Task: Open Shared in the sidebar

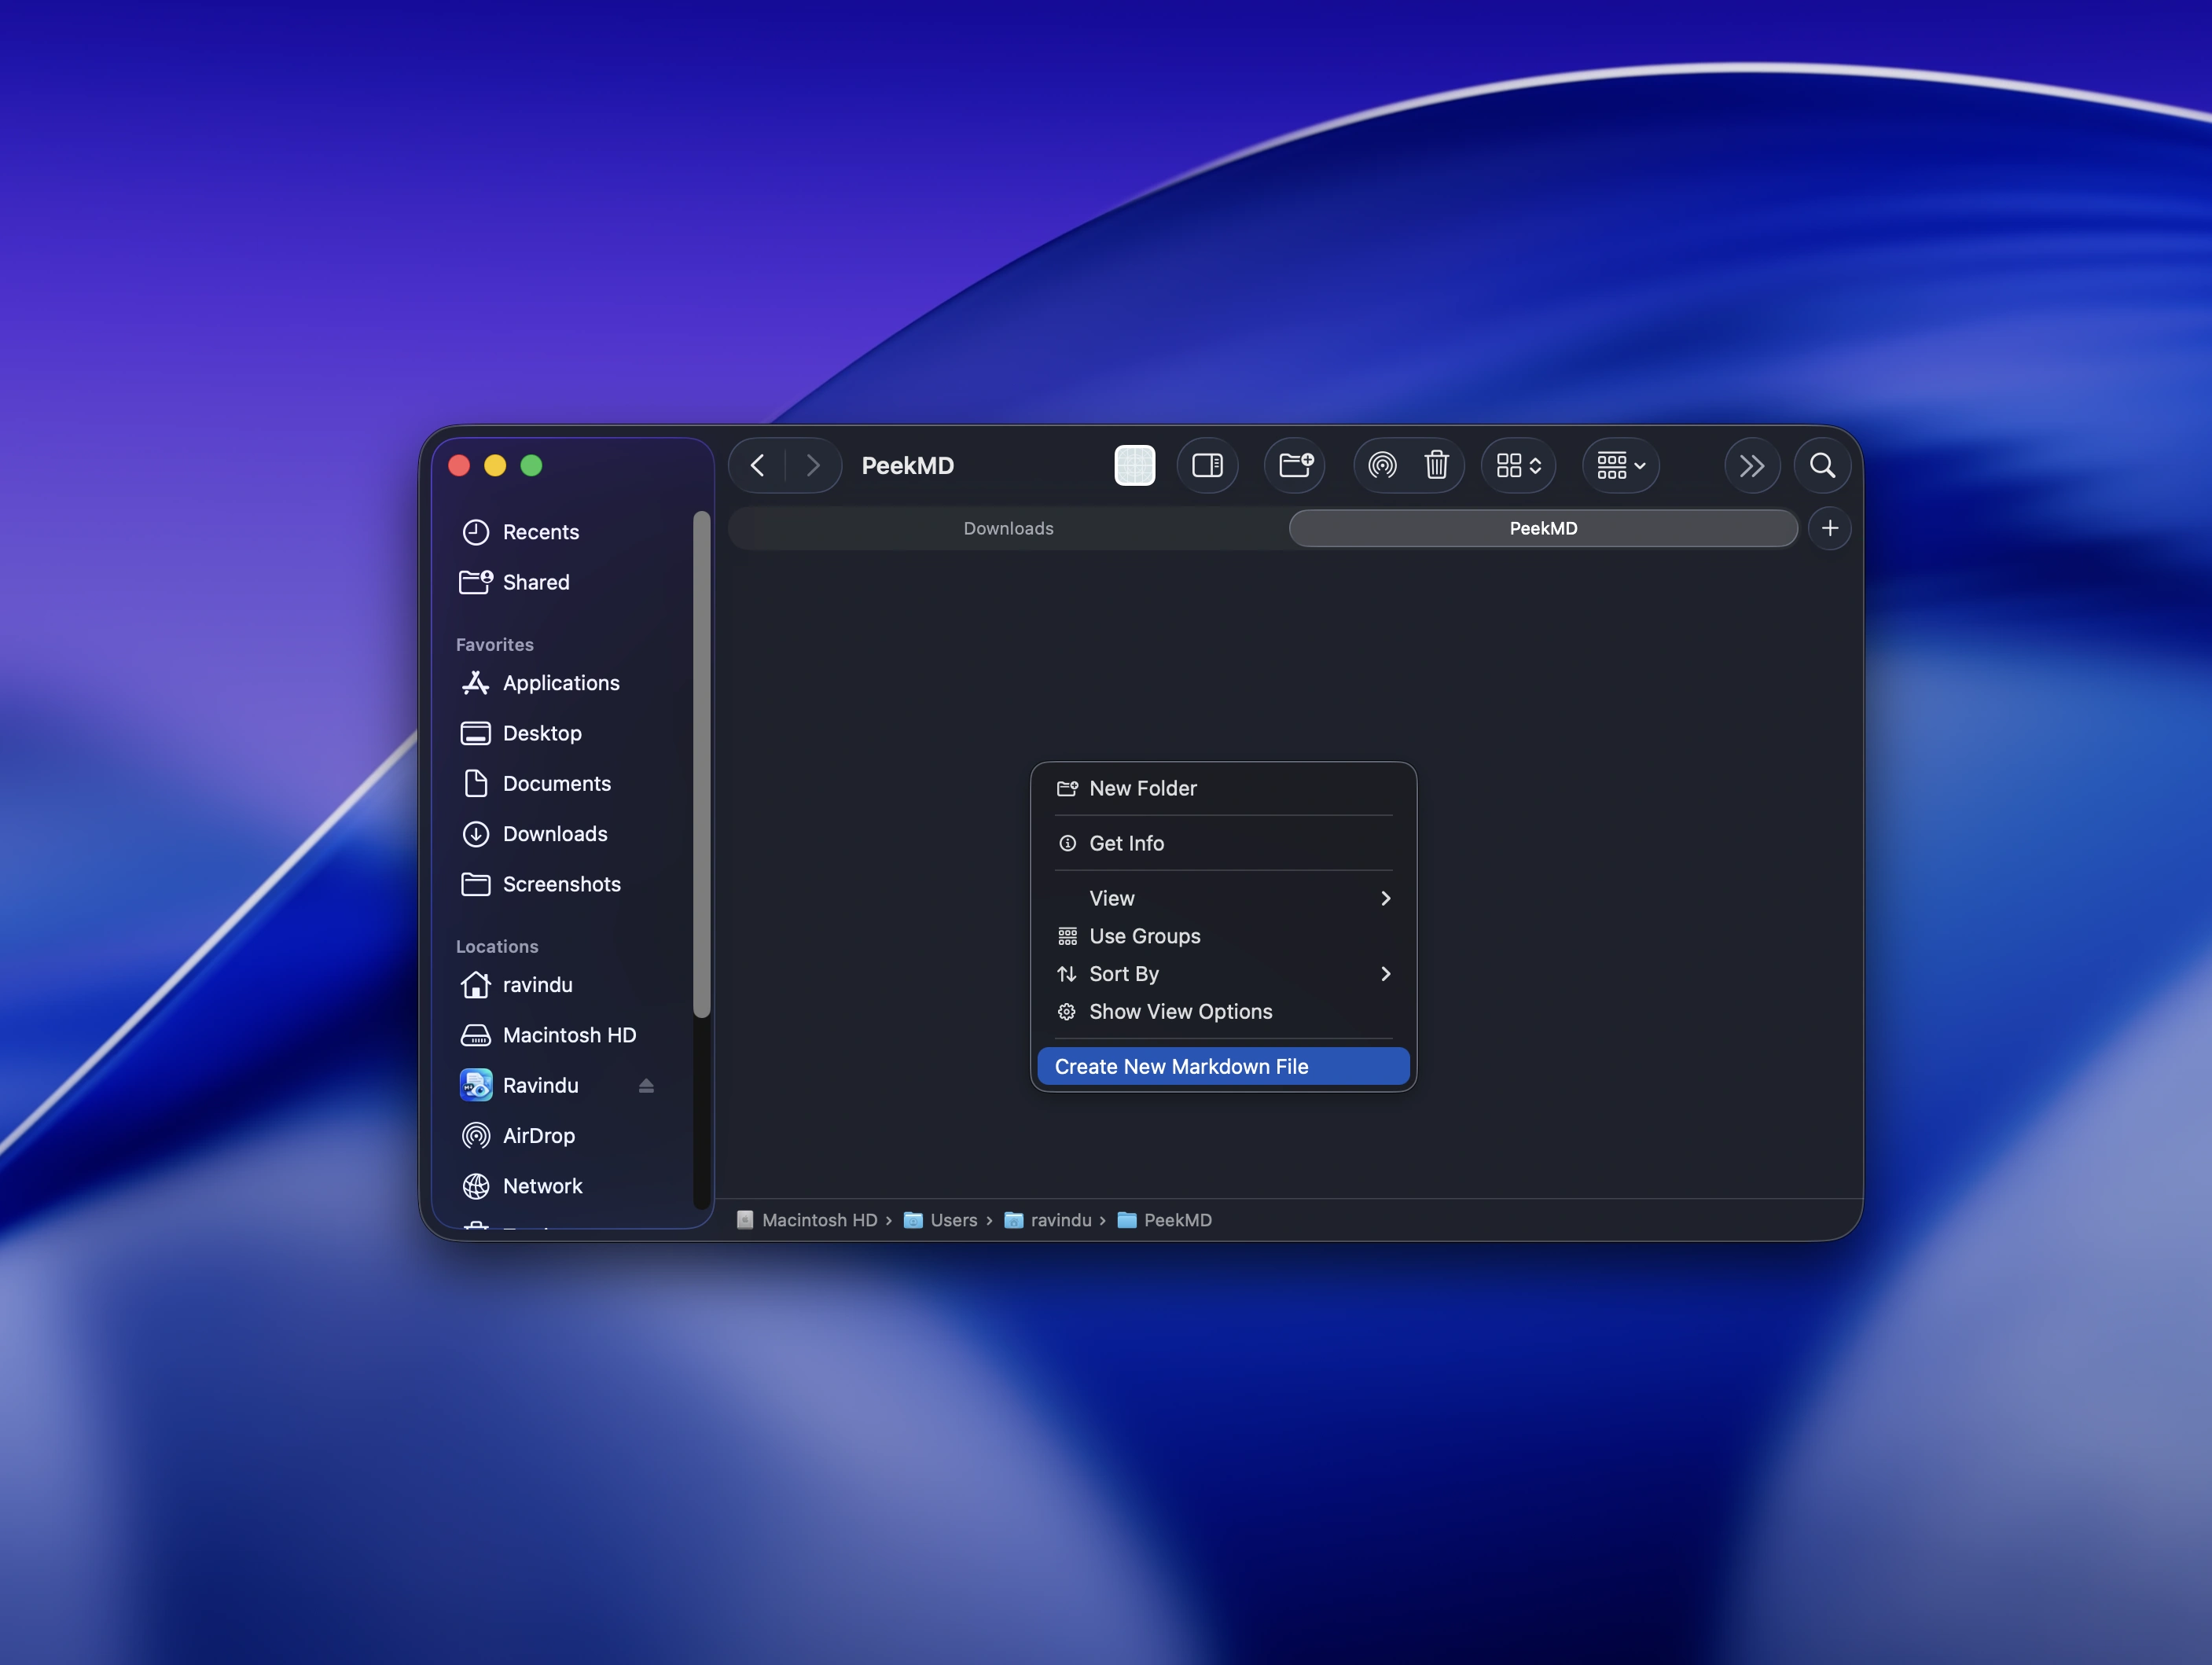Action: click(x=563, y=582)
